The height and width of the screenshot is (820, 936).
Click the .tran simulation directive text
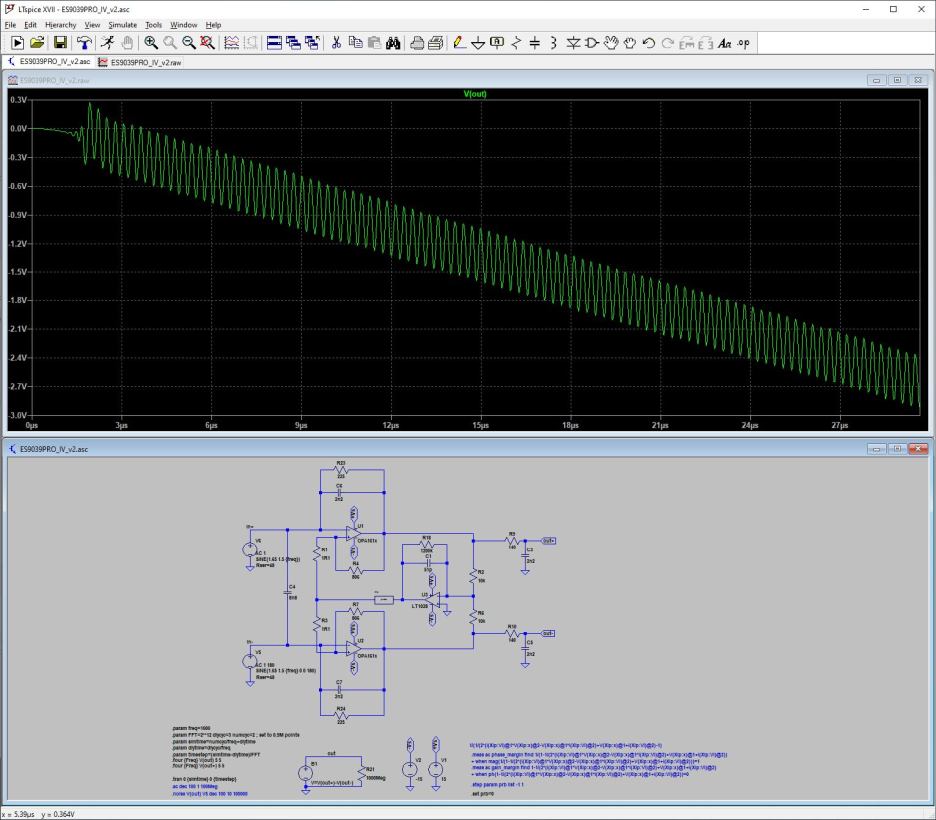tap(205, 779)
